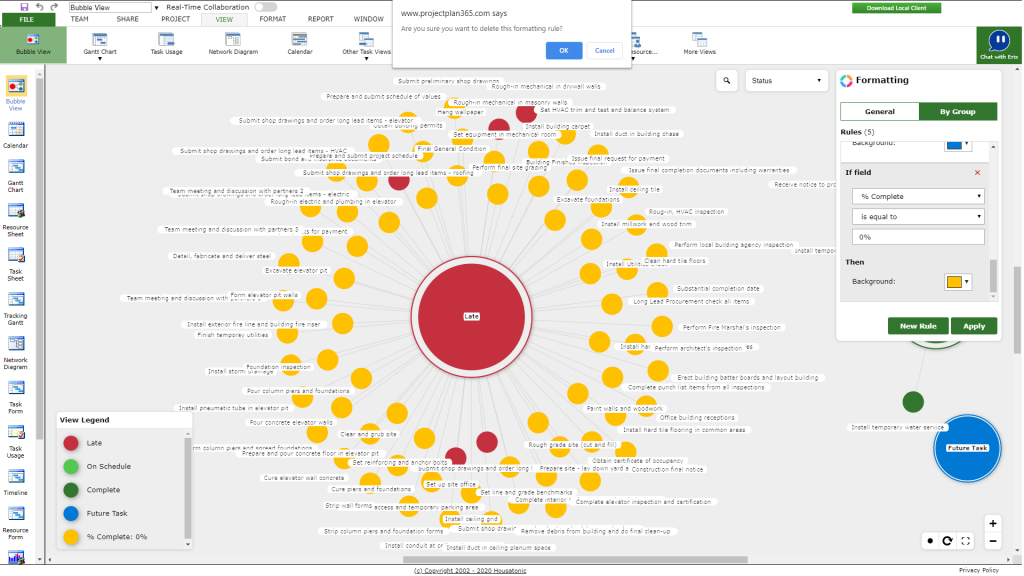The height and width of the screenshot is (576, 1024).
Task: Click the horizontal scrollbar under the canvas
Action: click(x=575, y=560)
